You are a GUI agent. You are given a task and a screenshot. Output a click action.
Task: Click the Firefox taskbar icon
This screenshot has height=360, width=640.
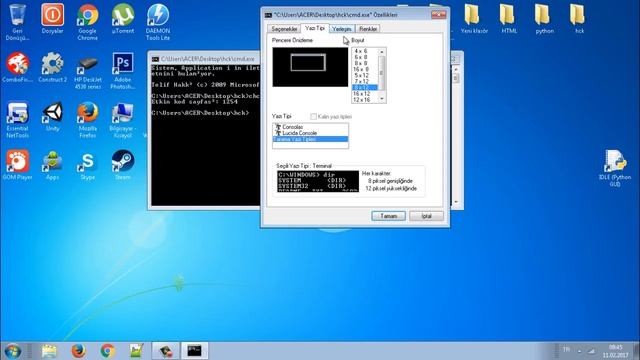[78, 351]
